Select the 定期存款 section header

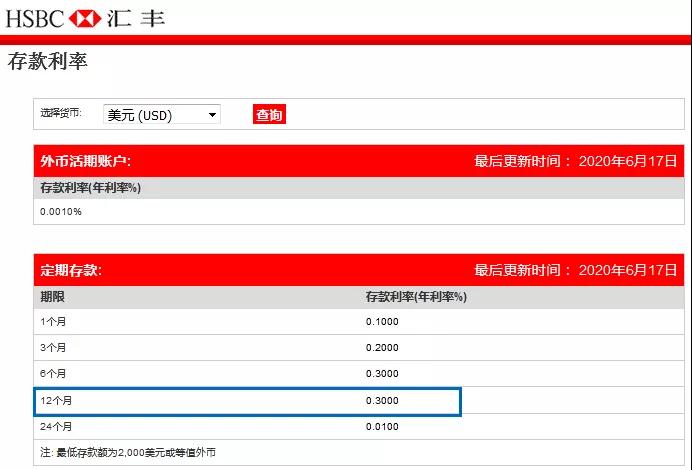[71, 270]
